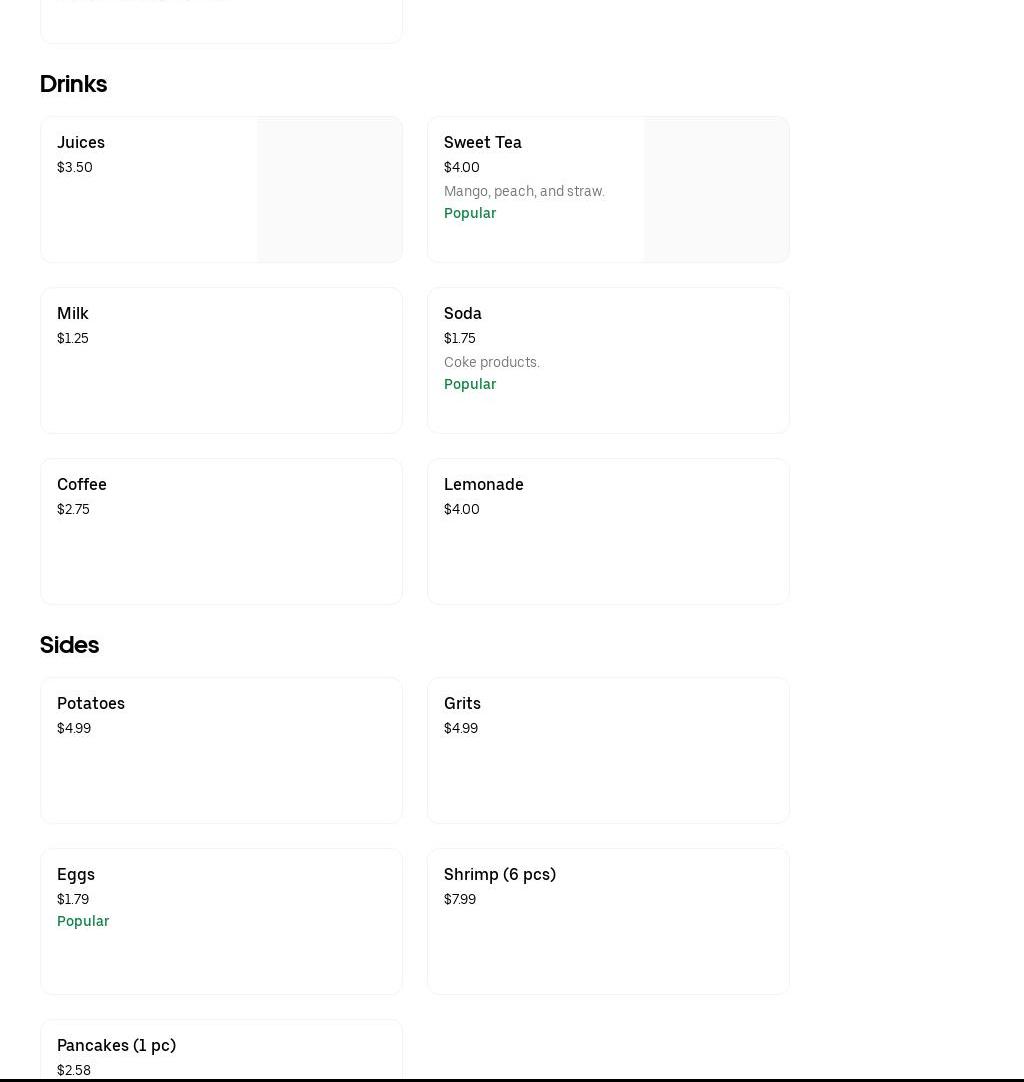Image resolution: width=1024 pixels, height=1082 pixels.
Task: Click the Drinks section heading
Action: point(73,84)
